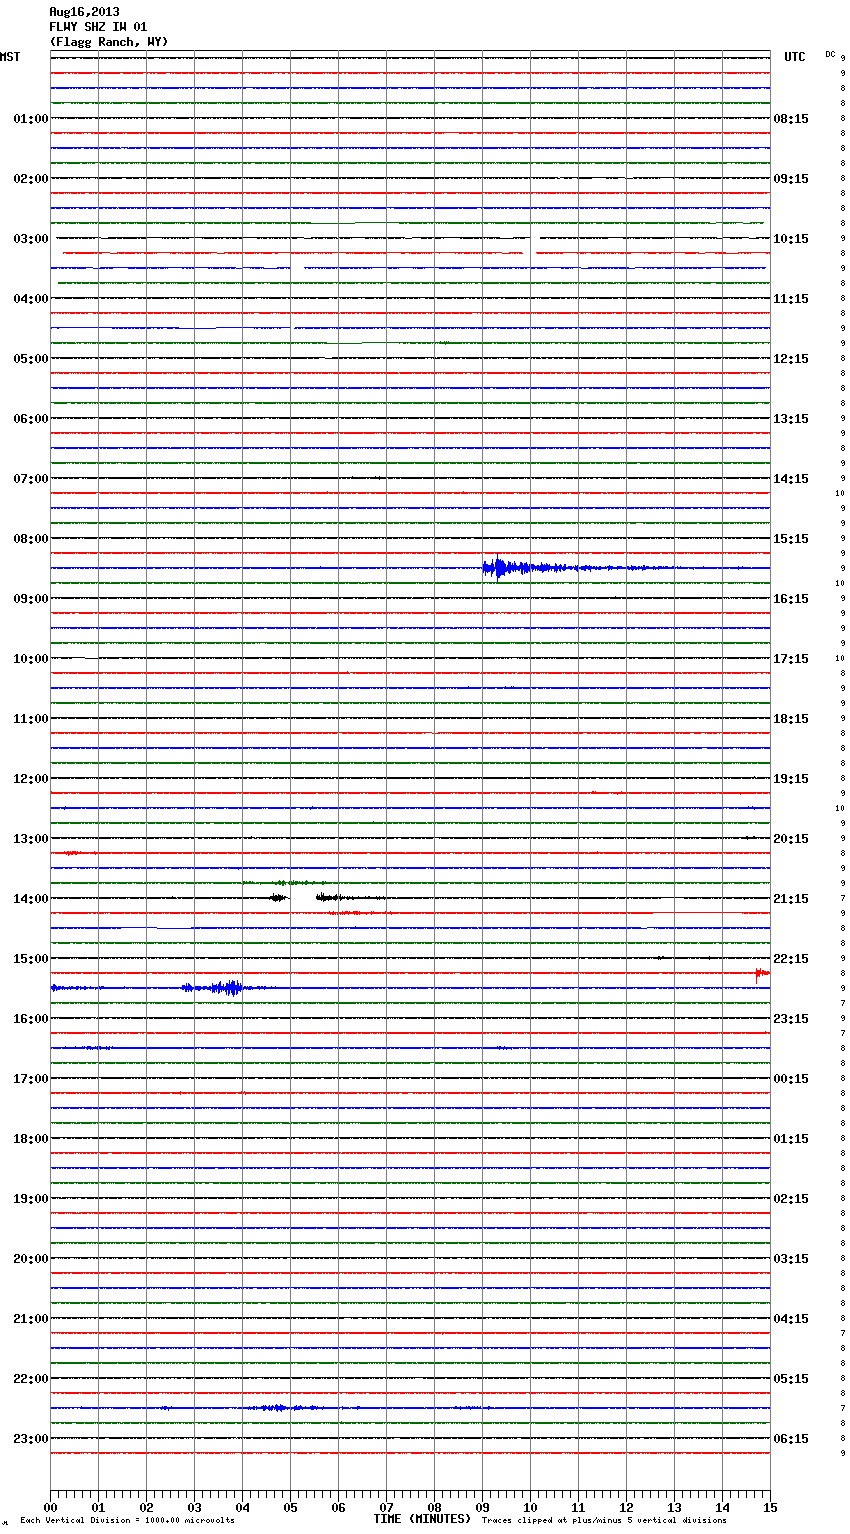Click the 16:00 MST time label
The image size is (850, 1534).
pos(30,1019)
